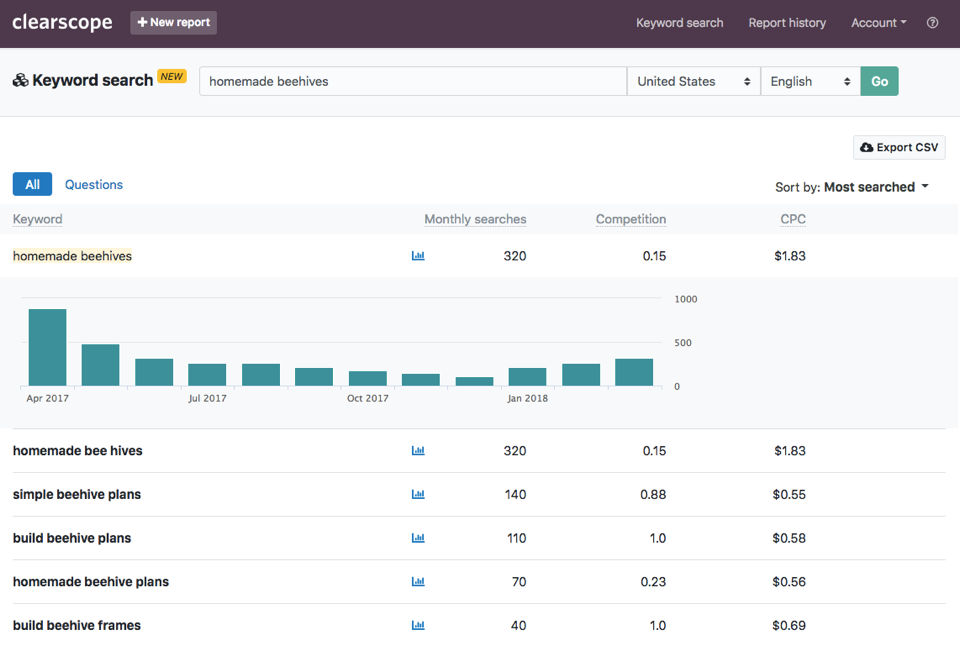This screenshot has height=646, width=960.
Task: Open chart icon for build beehive frames
Action: [x=418, y=626]
